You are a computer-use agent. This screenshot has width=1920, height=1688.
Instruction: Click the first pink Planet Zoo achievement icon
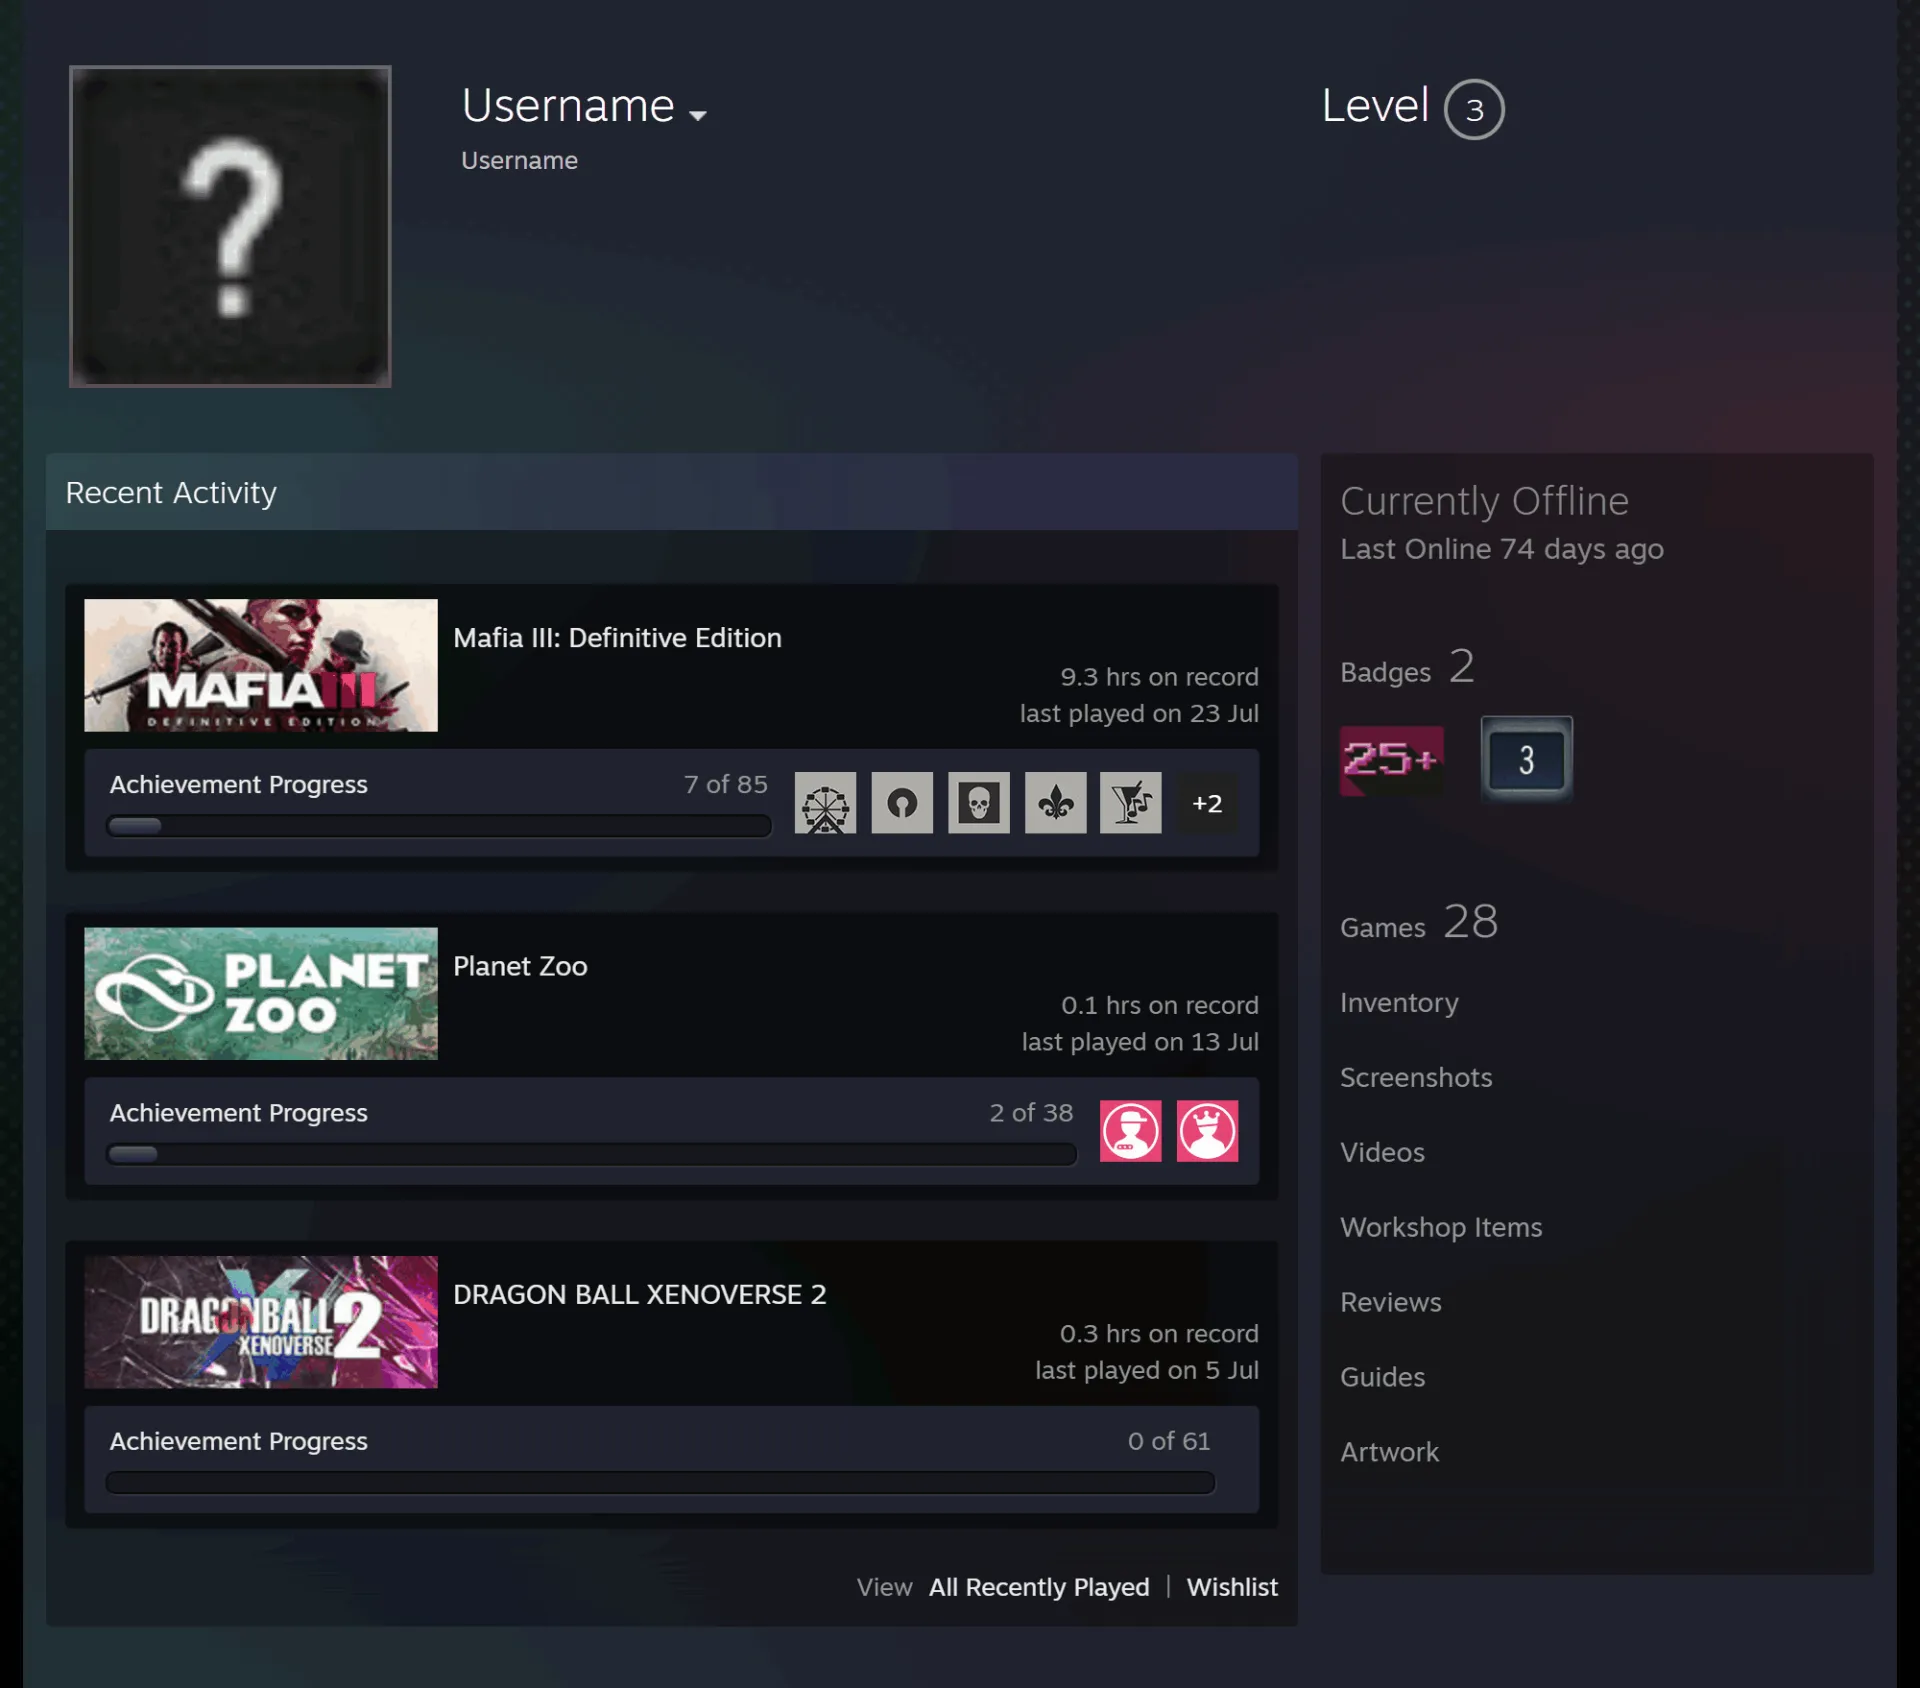coord(1131,1131)
